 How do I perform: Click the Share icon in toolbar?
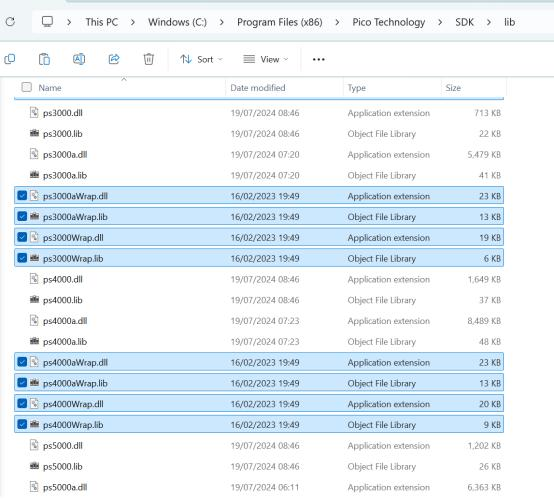(114, 59)
